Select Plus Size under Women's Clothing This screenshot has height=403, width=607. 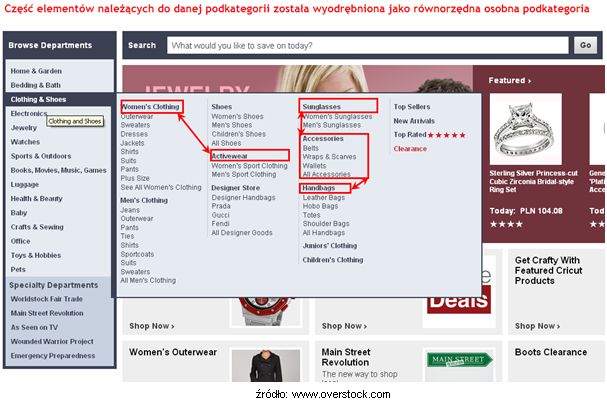coord(135,178)
